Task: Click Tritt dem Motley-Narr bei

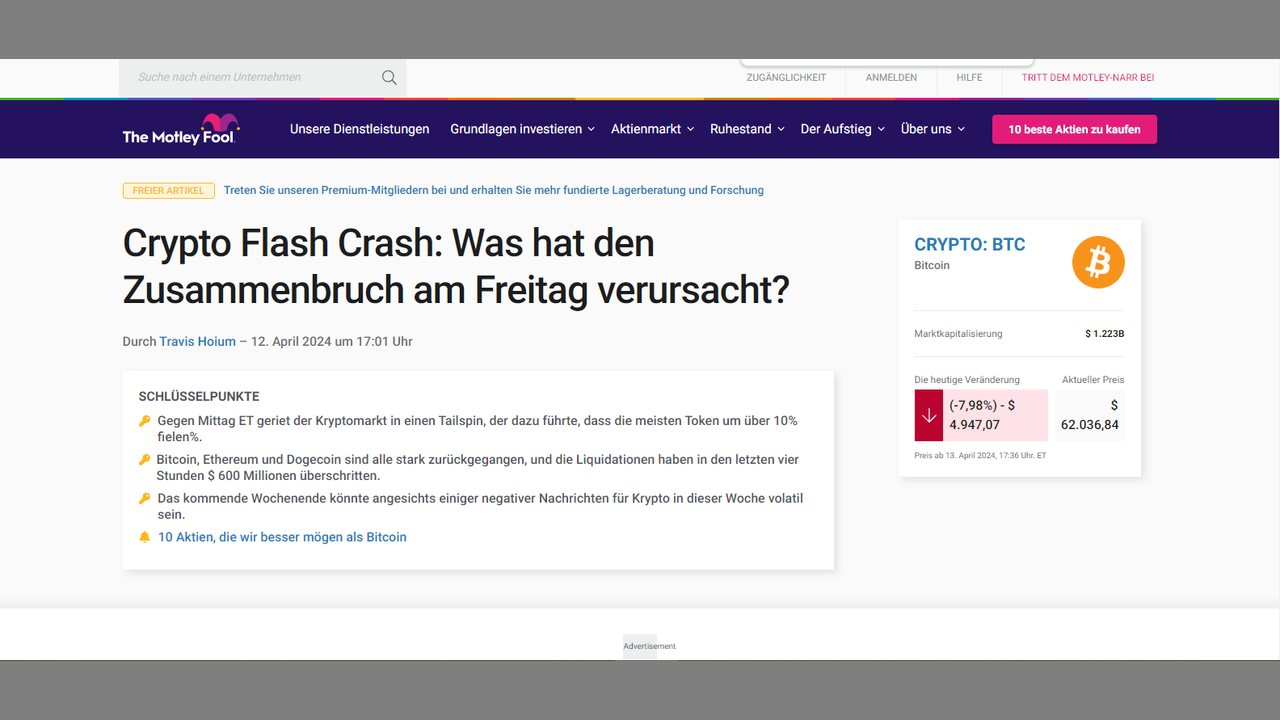Action: click(1087, 78)
